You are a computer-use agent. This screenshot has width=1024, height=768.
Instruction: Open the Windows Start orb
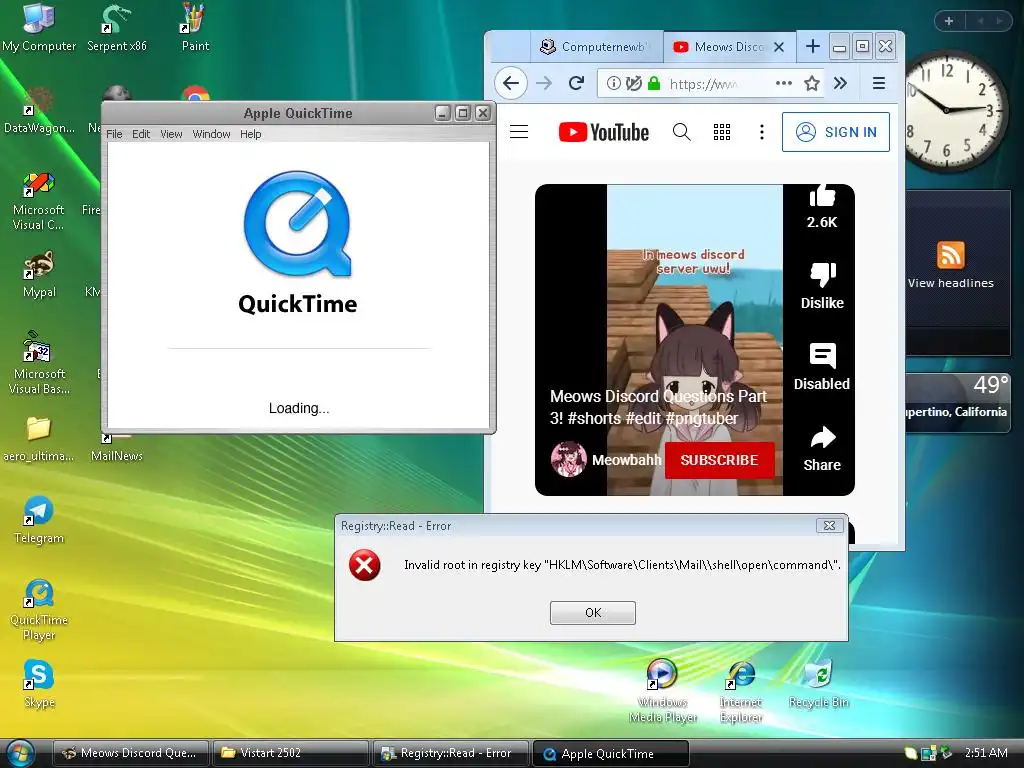coord(20,753)
